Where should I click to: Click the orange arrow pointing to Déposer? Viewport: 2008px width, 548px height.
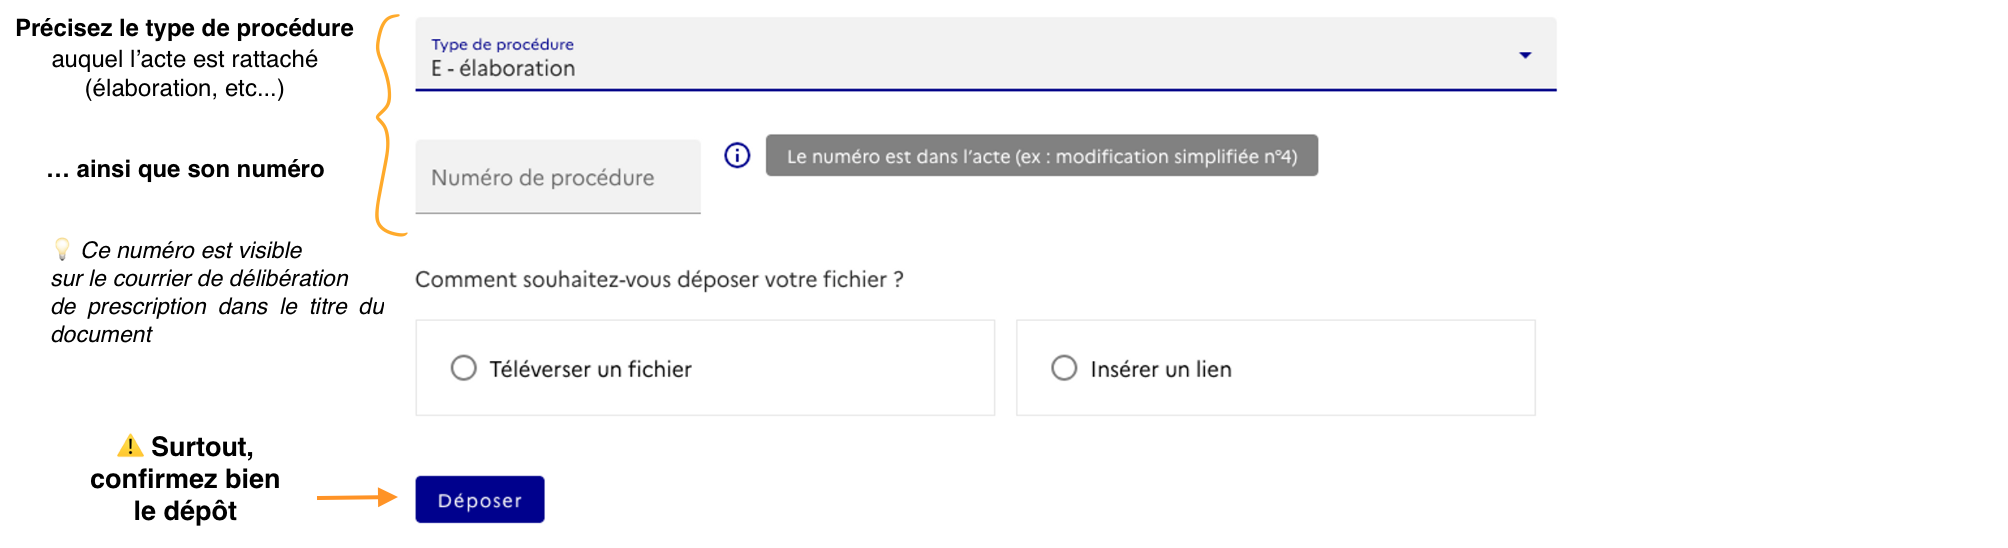(357, 497)
